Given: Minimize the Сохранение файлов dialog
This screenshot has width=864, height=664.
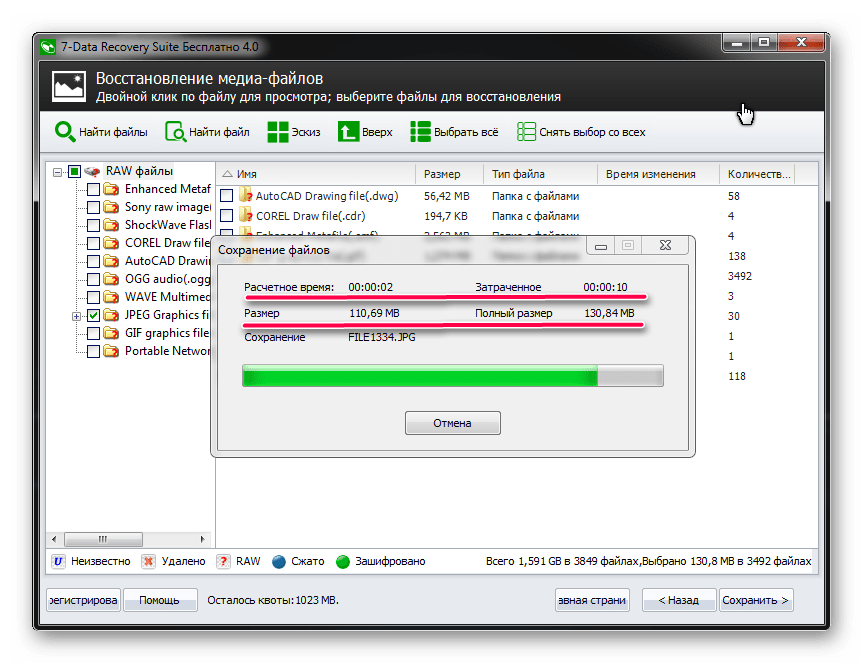Looking at the screenshot, I should [x=601, y=246].
